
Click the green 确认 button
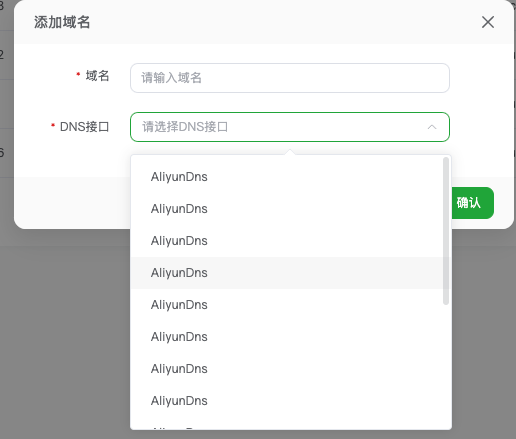(472, 203)
